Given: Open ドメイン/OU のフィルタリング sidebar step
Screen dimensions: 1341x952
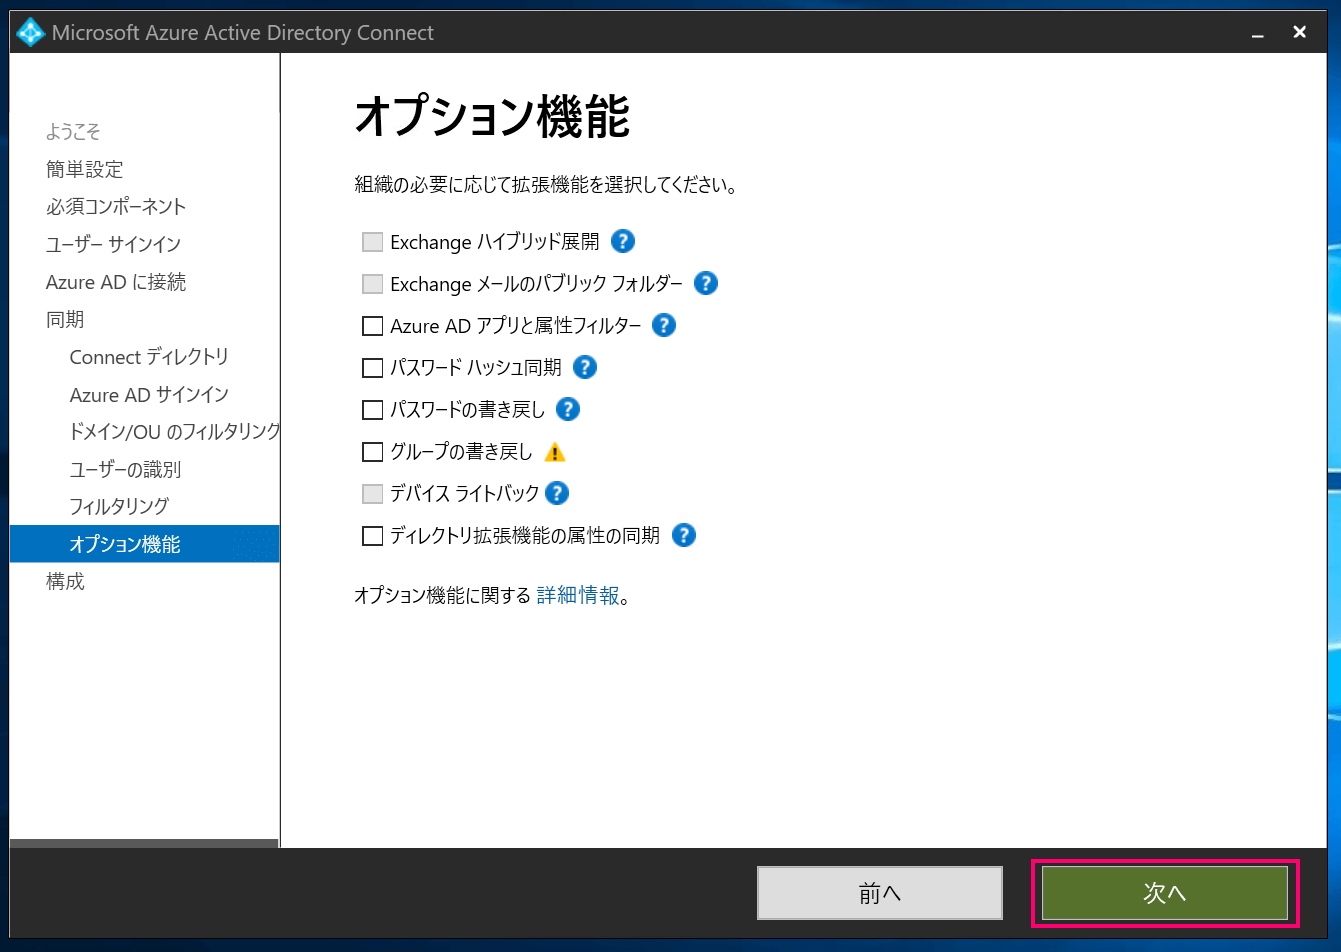Looking at the screenshot, I should point(175,432).
